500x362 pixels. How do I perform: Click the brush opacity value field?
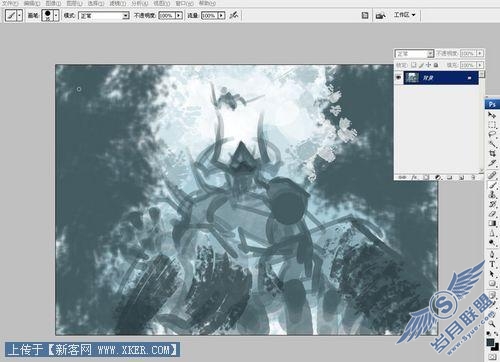[x=167, y=16]
